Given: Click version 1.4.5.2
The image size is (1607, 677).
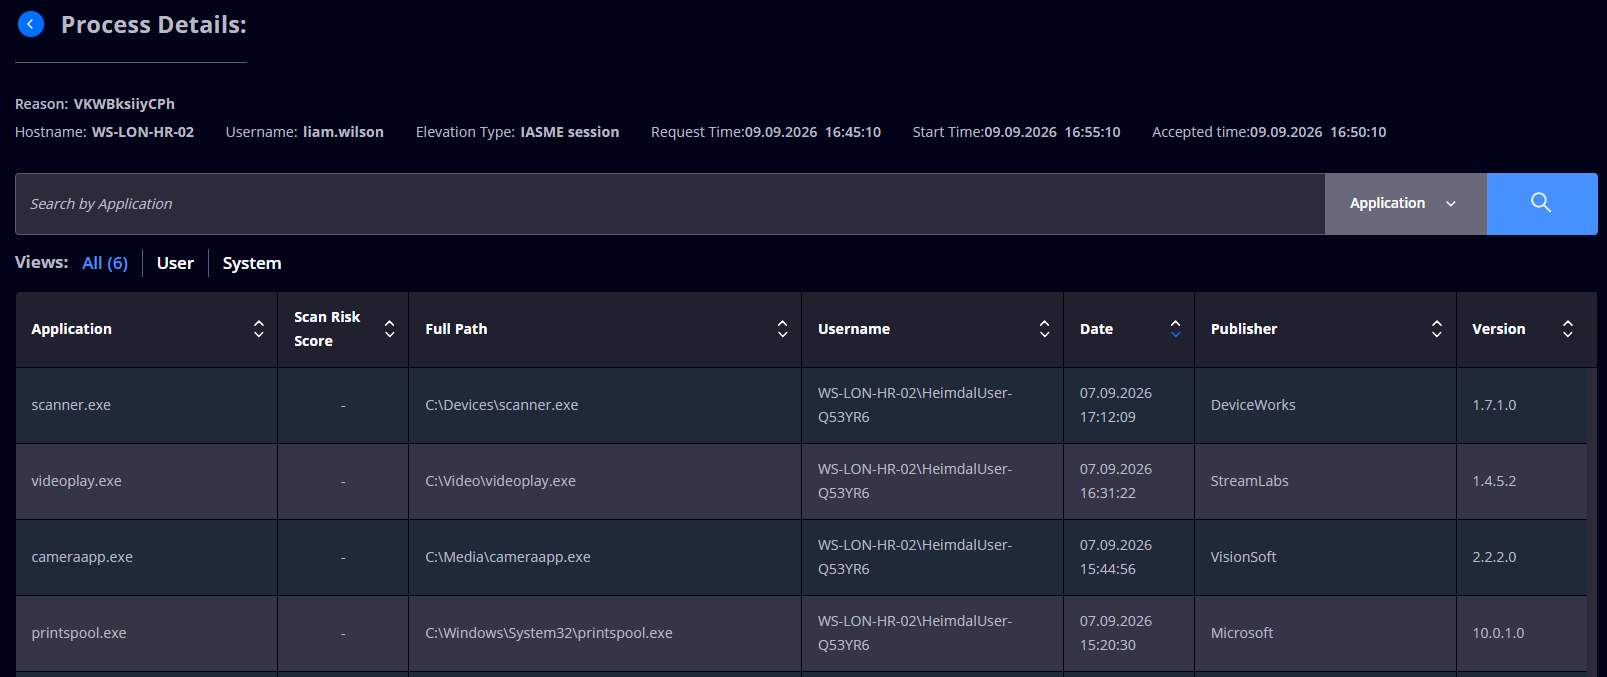Looking at the screenshot, I should click(x=1494, y=481).
